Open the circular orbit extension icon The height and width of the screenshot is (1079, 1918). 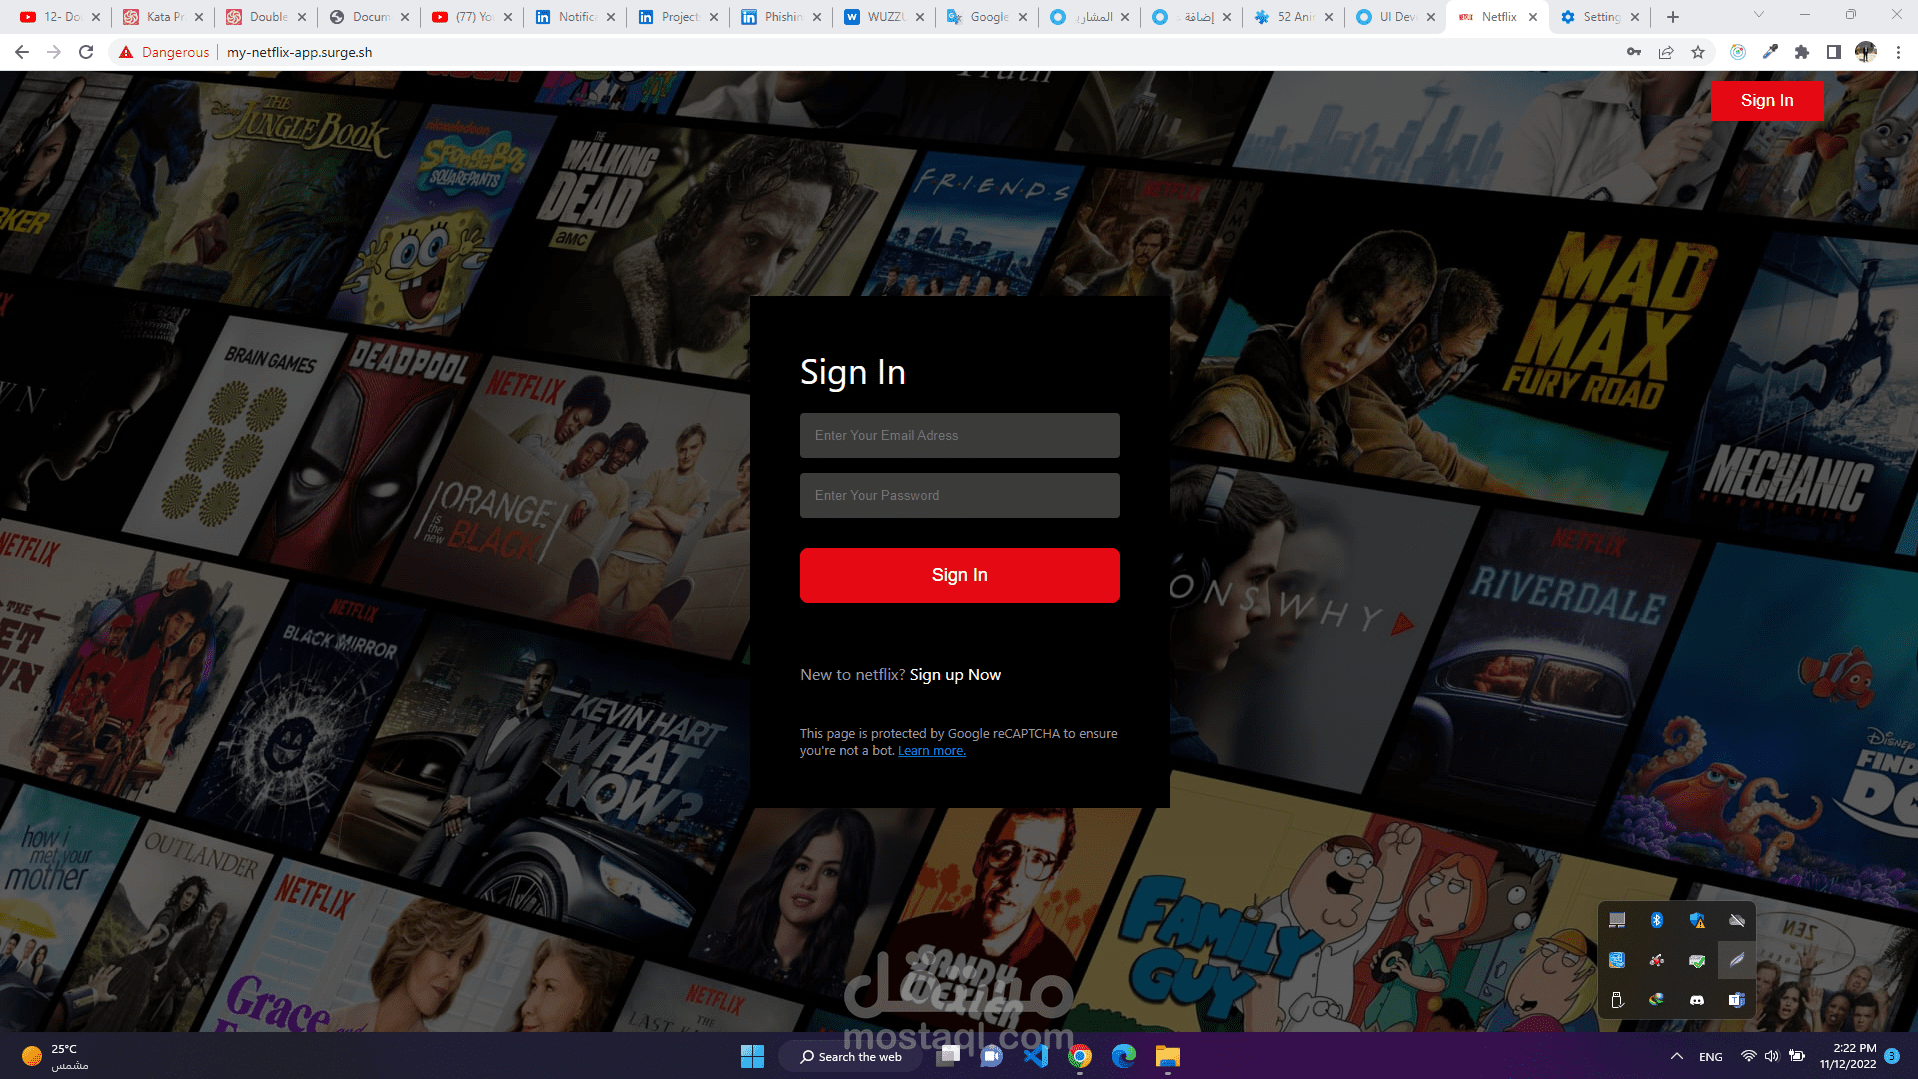(1738, 52)
